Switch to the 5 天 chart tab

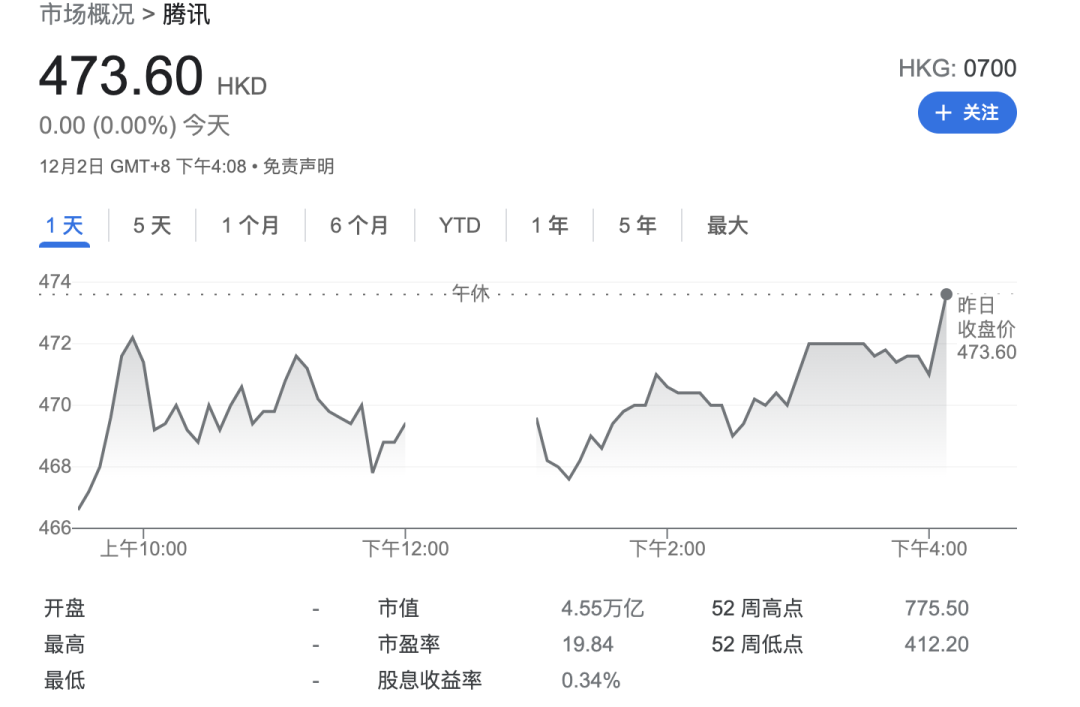[x=152, y=226]
